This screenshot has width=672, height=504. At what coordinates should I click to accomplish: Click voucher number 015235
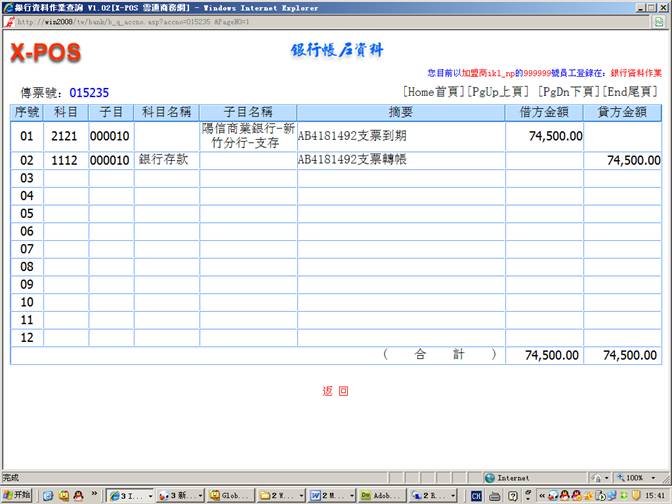click(89, 93)
